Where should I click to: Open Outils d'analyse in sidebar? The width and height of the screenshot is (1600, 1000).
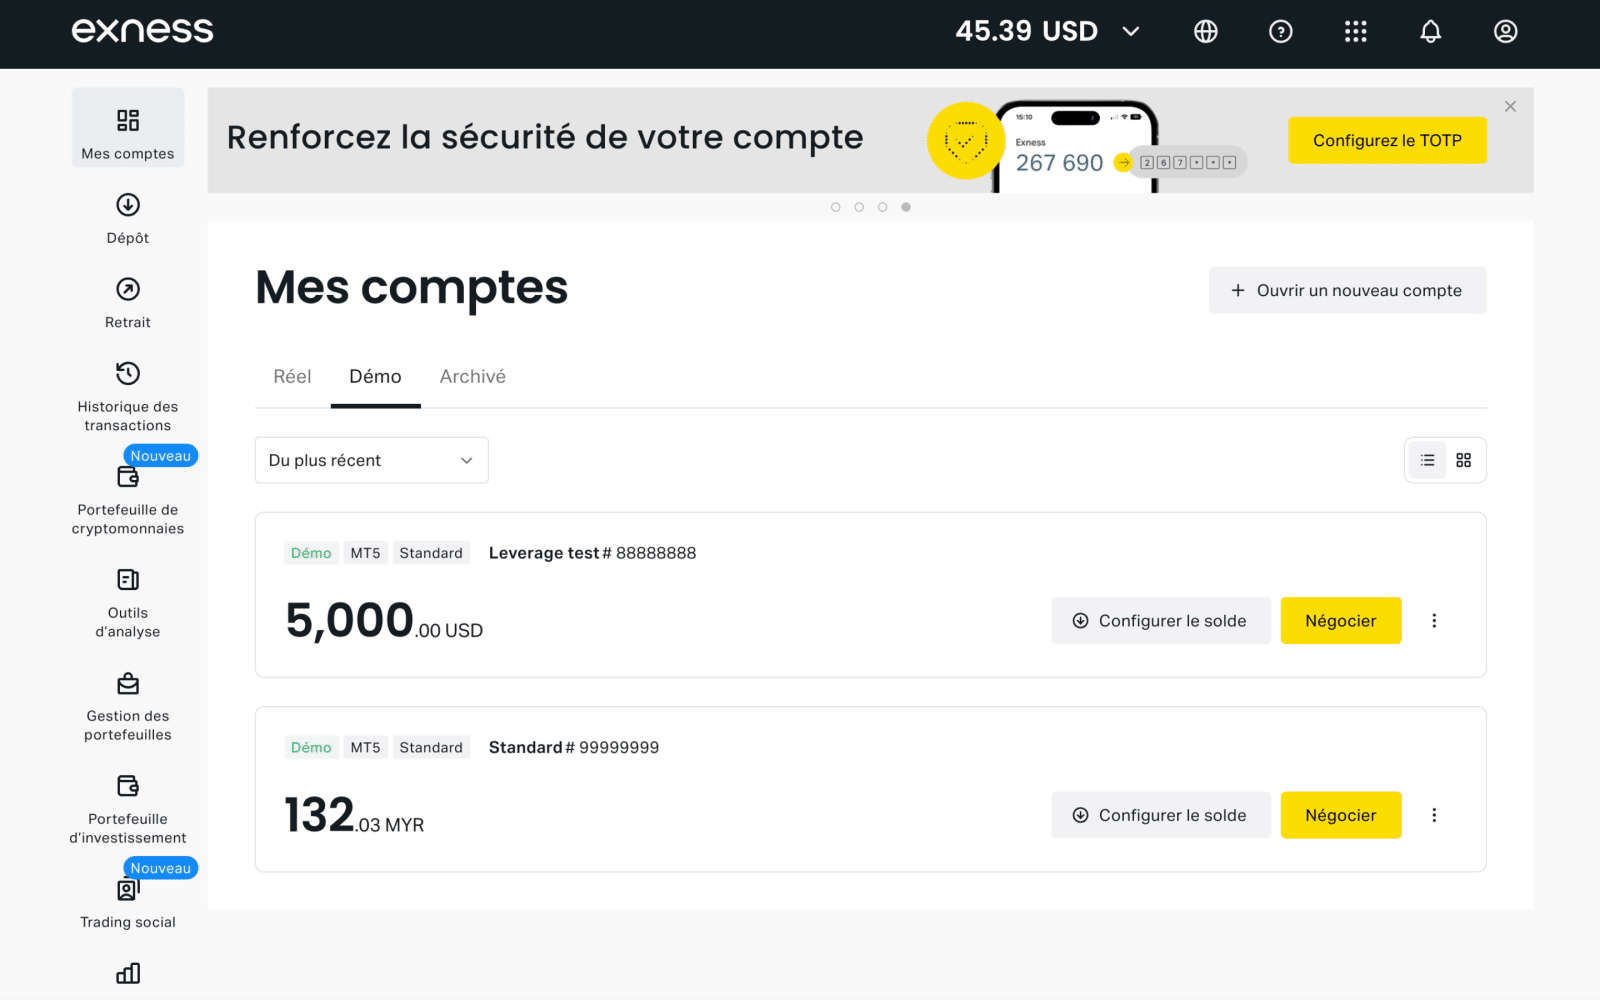tap(128, 603)
